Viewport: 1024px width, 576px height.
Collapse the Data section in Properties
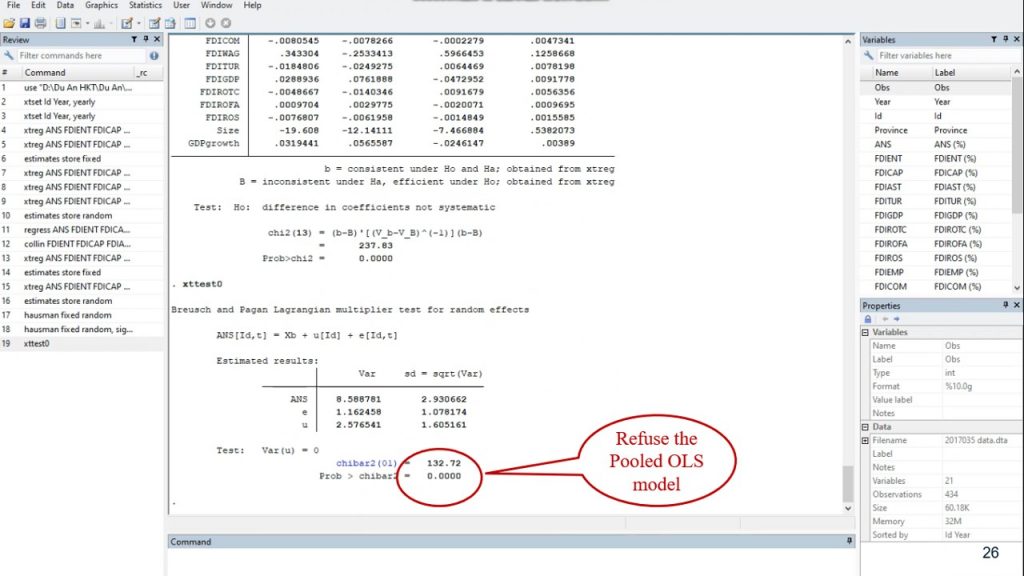click(x=866, y=426)
